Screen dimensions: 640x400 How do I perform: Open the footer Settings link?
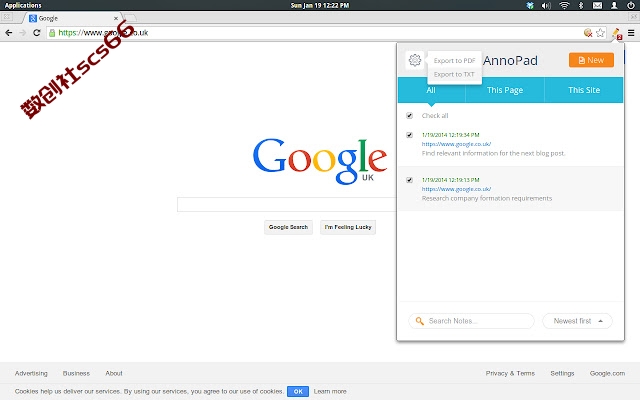pos(562,373)
